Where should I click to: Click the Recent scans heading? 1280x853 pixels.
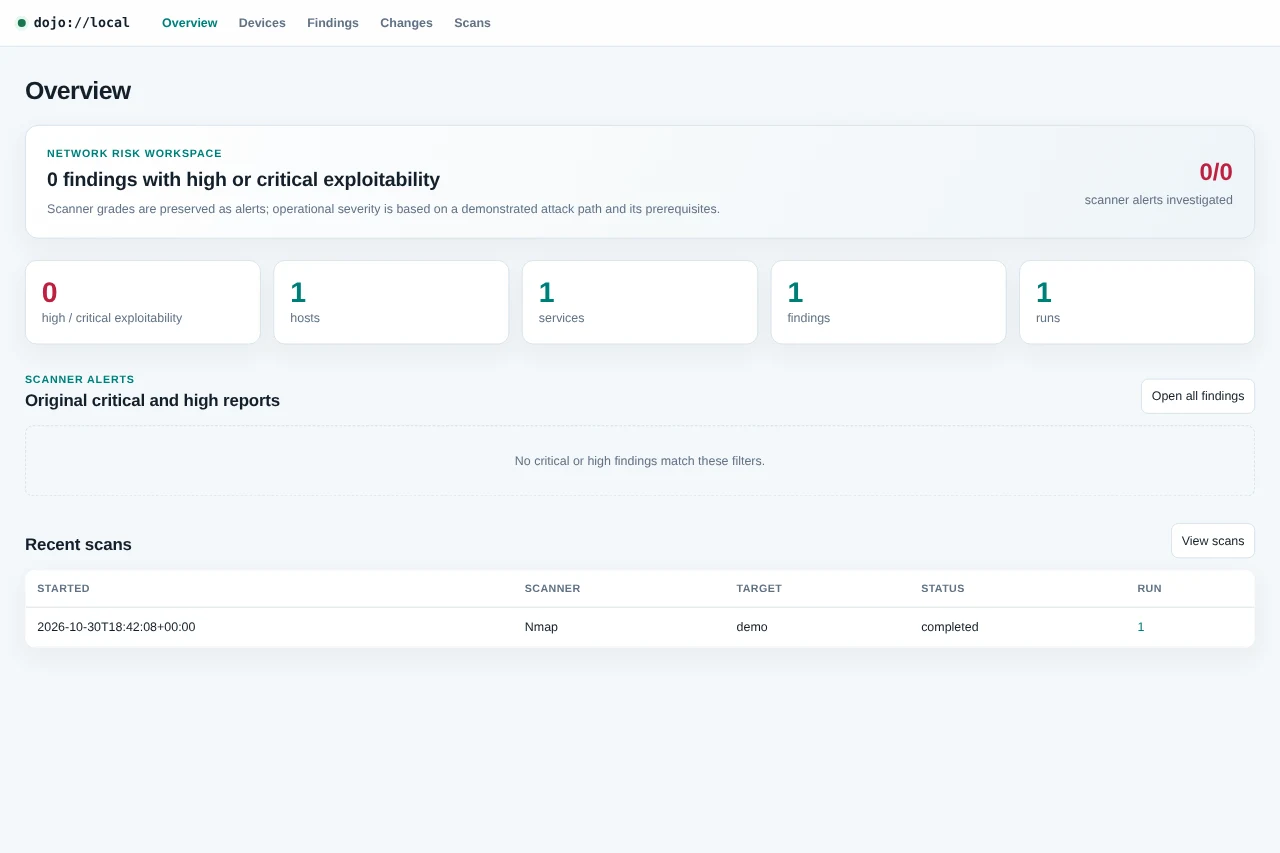pos(78,545)
